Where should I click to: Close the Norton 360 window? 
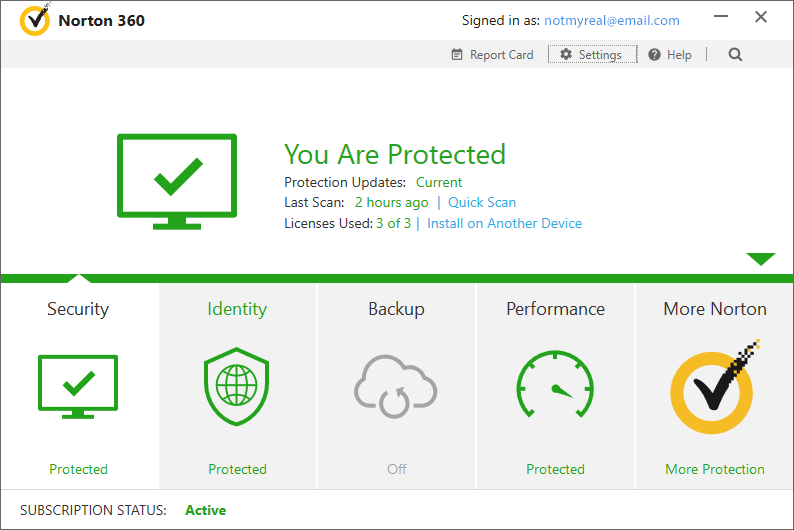[761, 17]
